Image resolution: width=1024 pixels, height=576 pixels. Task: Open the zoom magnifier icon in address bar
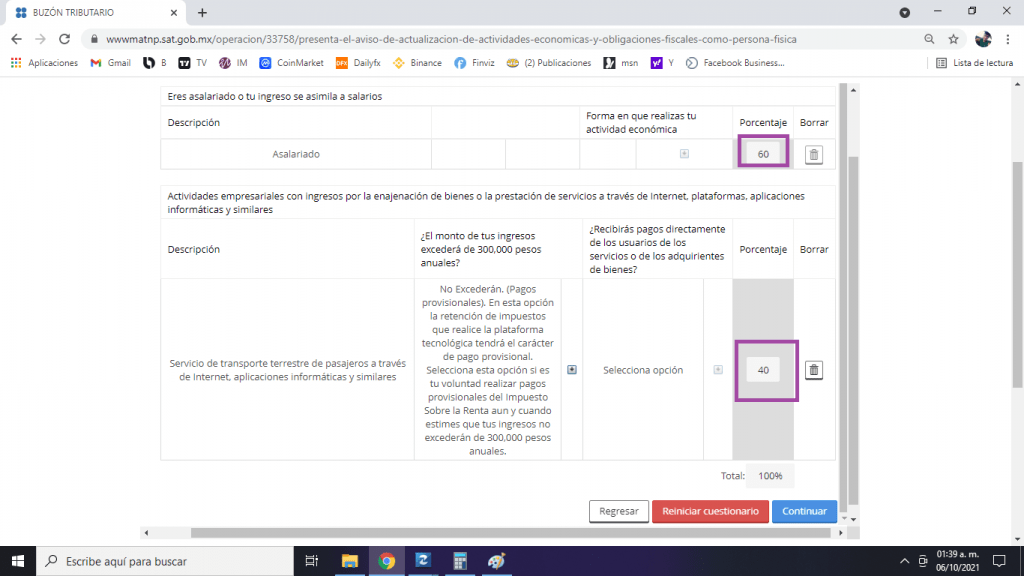coord(929,39)
